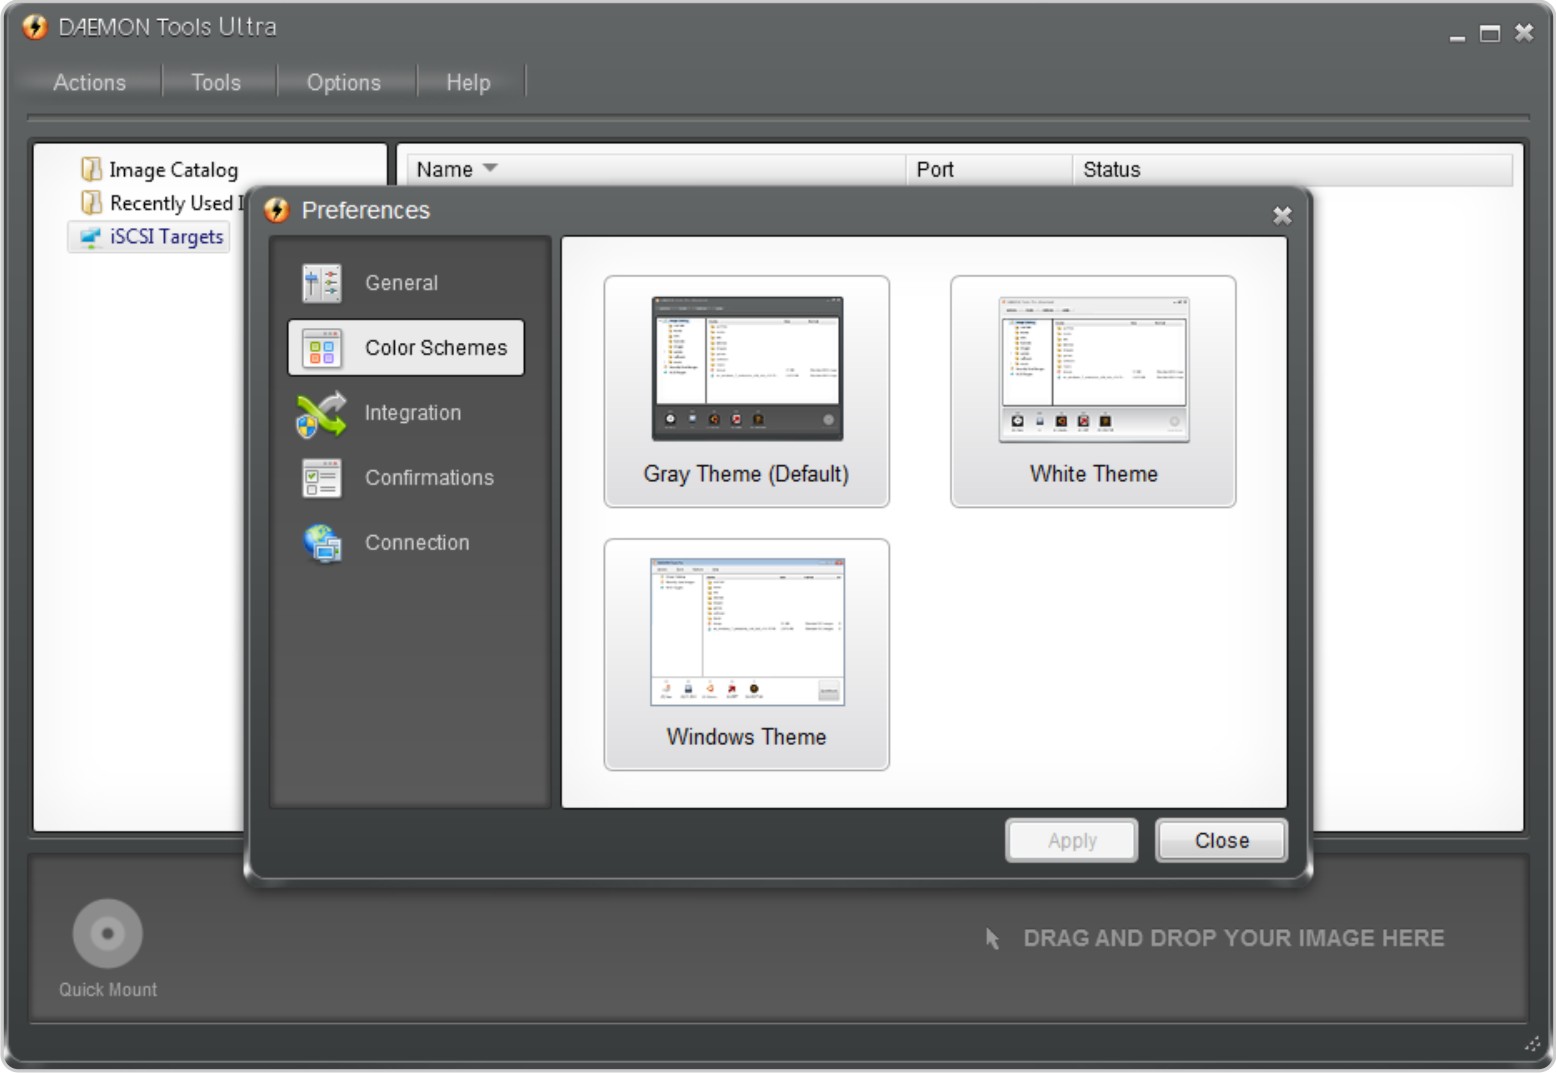
Task: Open the Help menu
Action: coord(468,82)
